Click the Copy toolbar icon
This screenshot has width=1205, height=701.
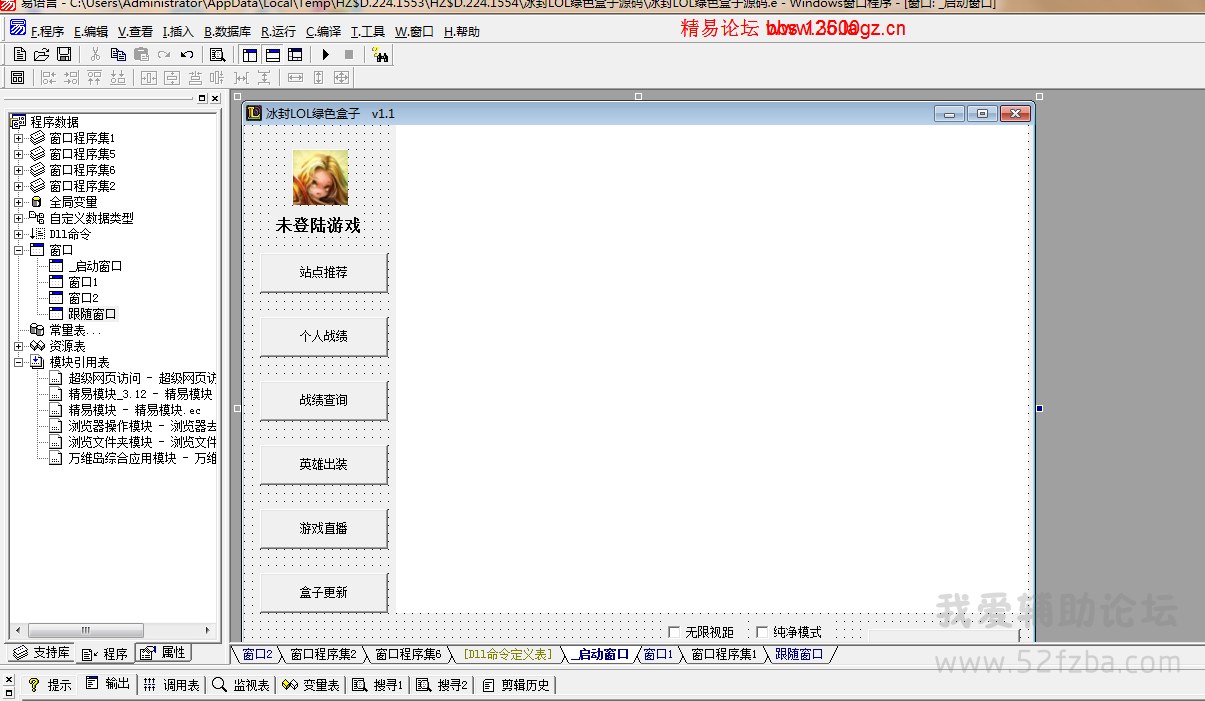point(118,55)
